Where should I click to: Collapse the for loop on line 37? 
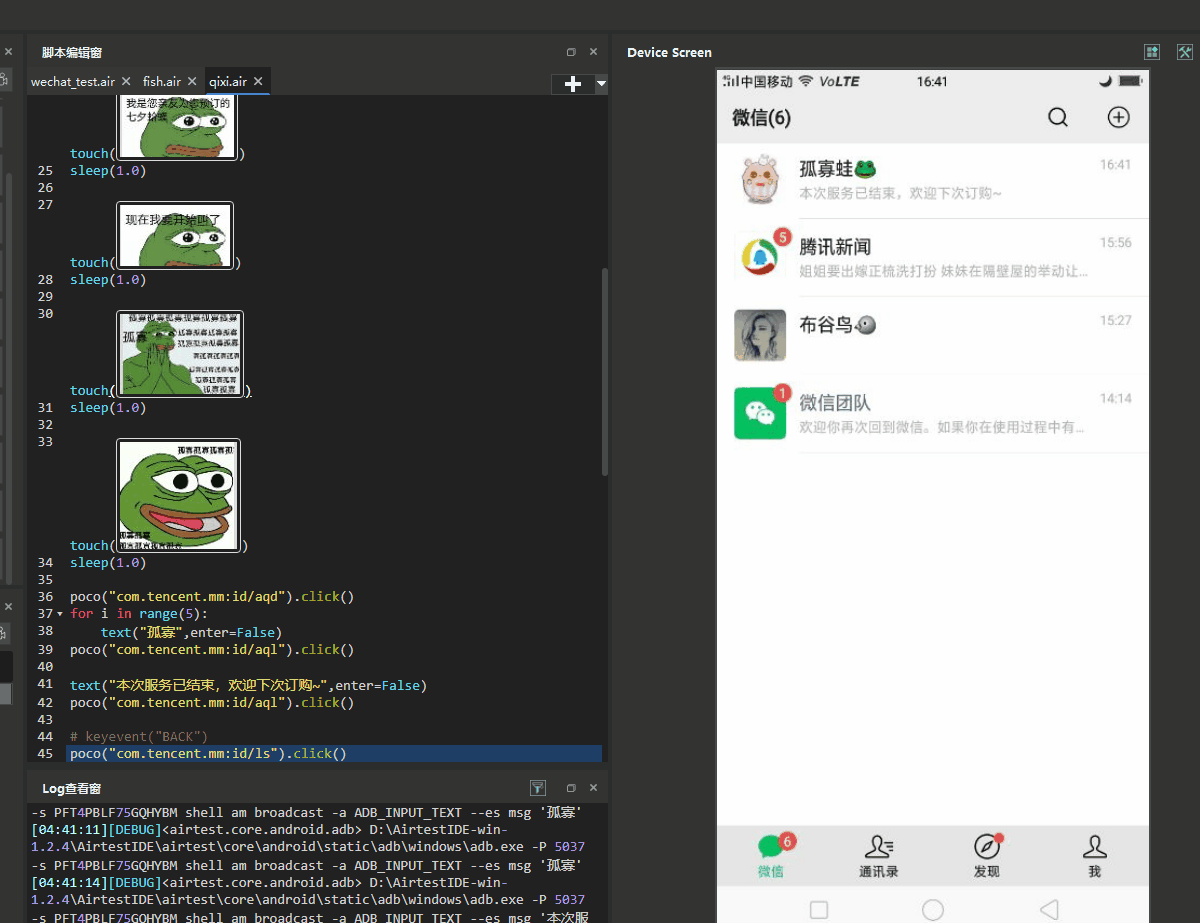(60, 614)
